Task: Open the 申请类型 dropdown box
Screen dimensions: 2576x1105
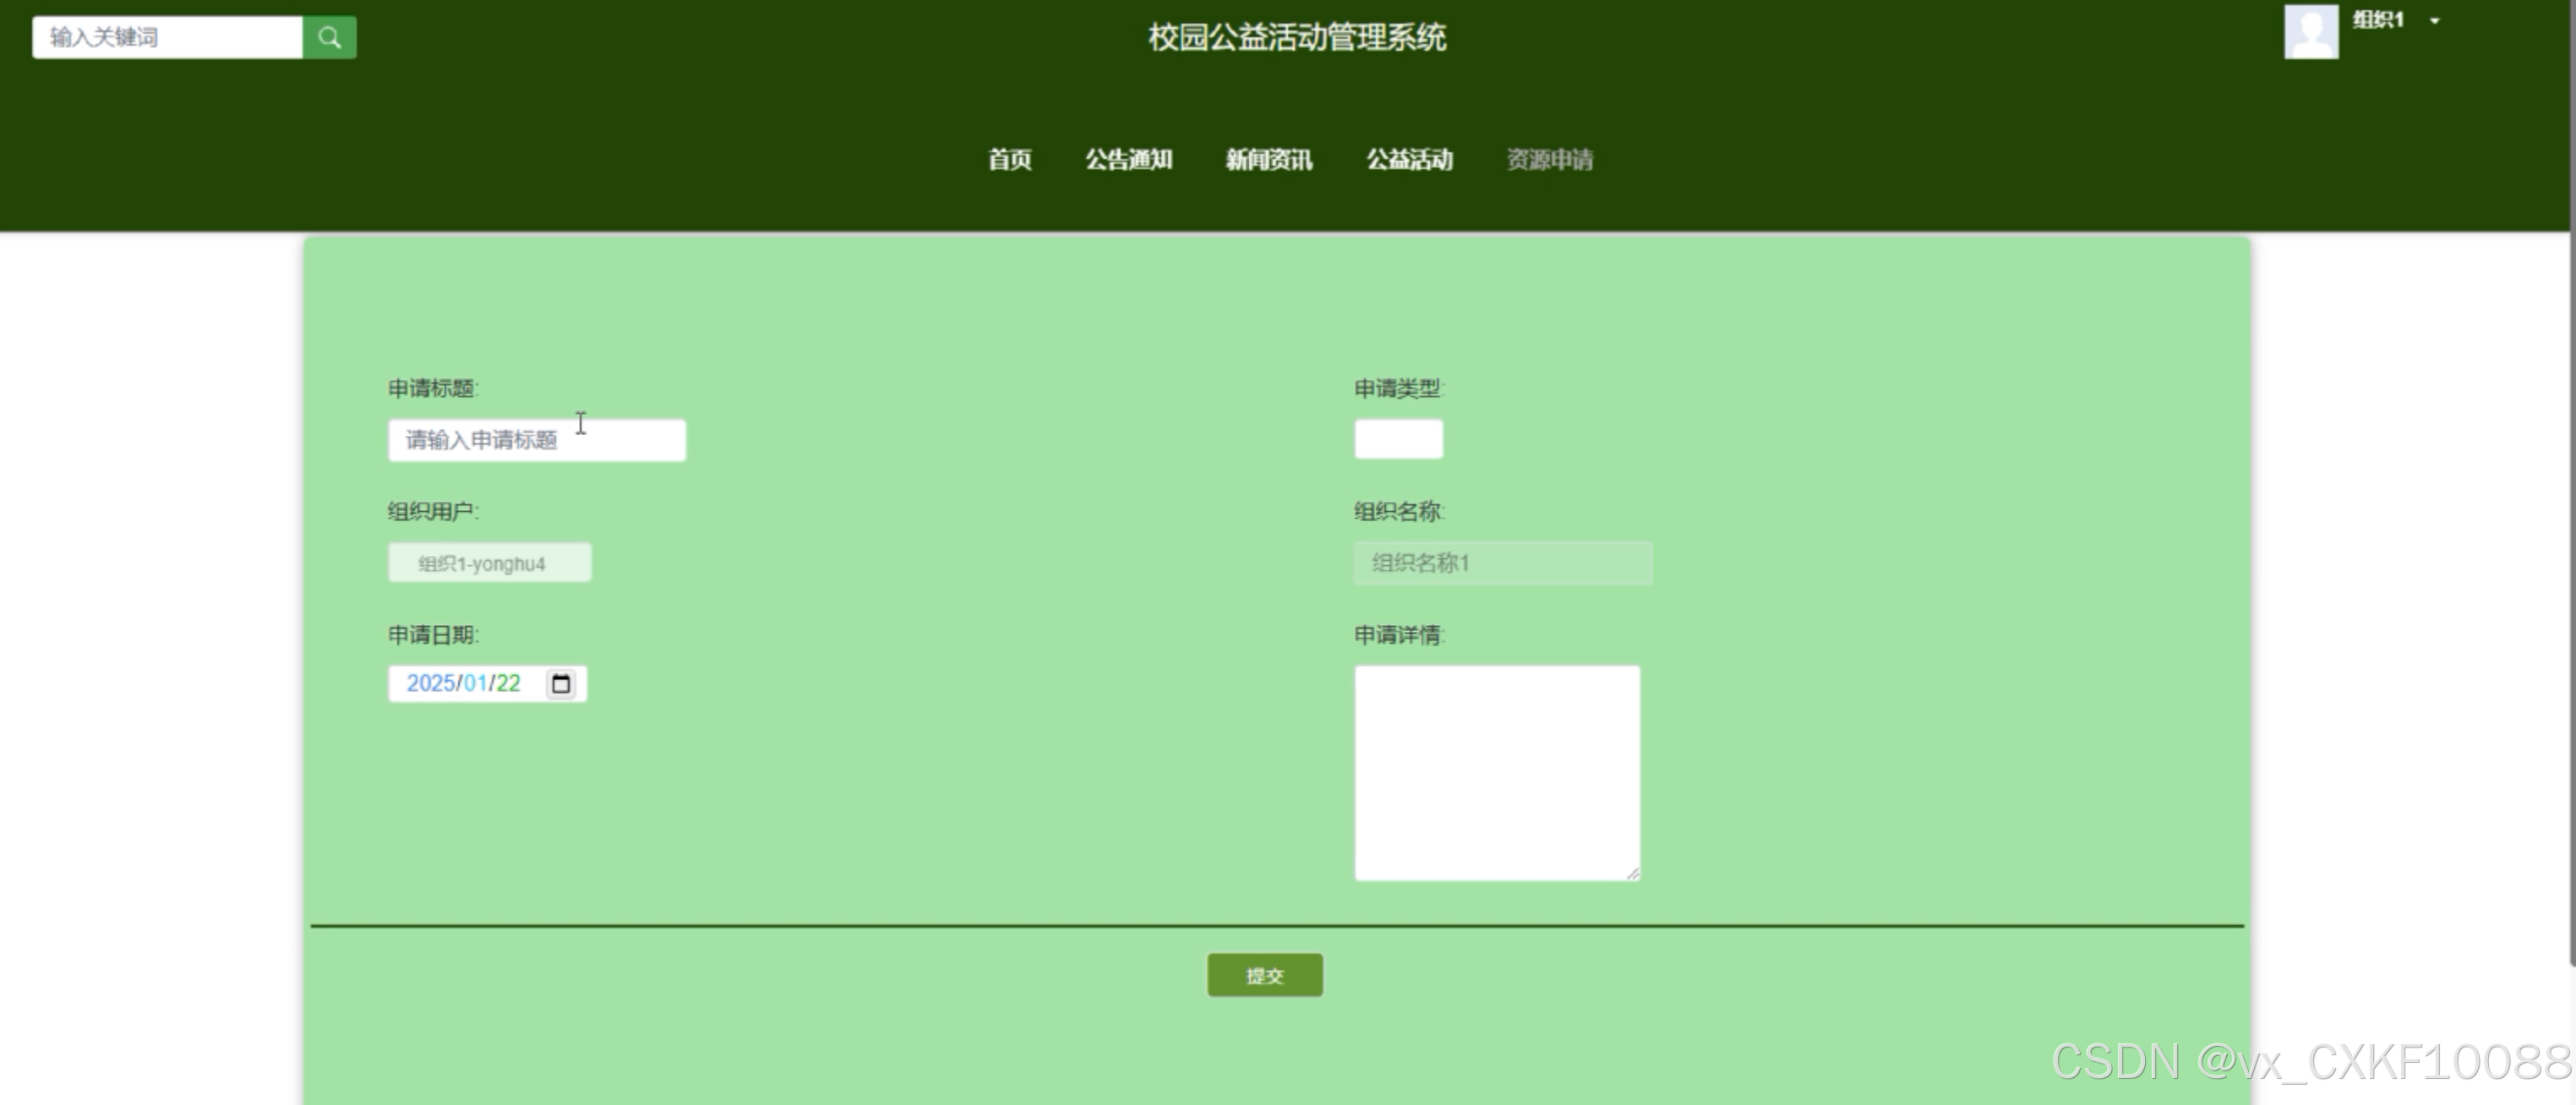Action: point(1398,439)
